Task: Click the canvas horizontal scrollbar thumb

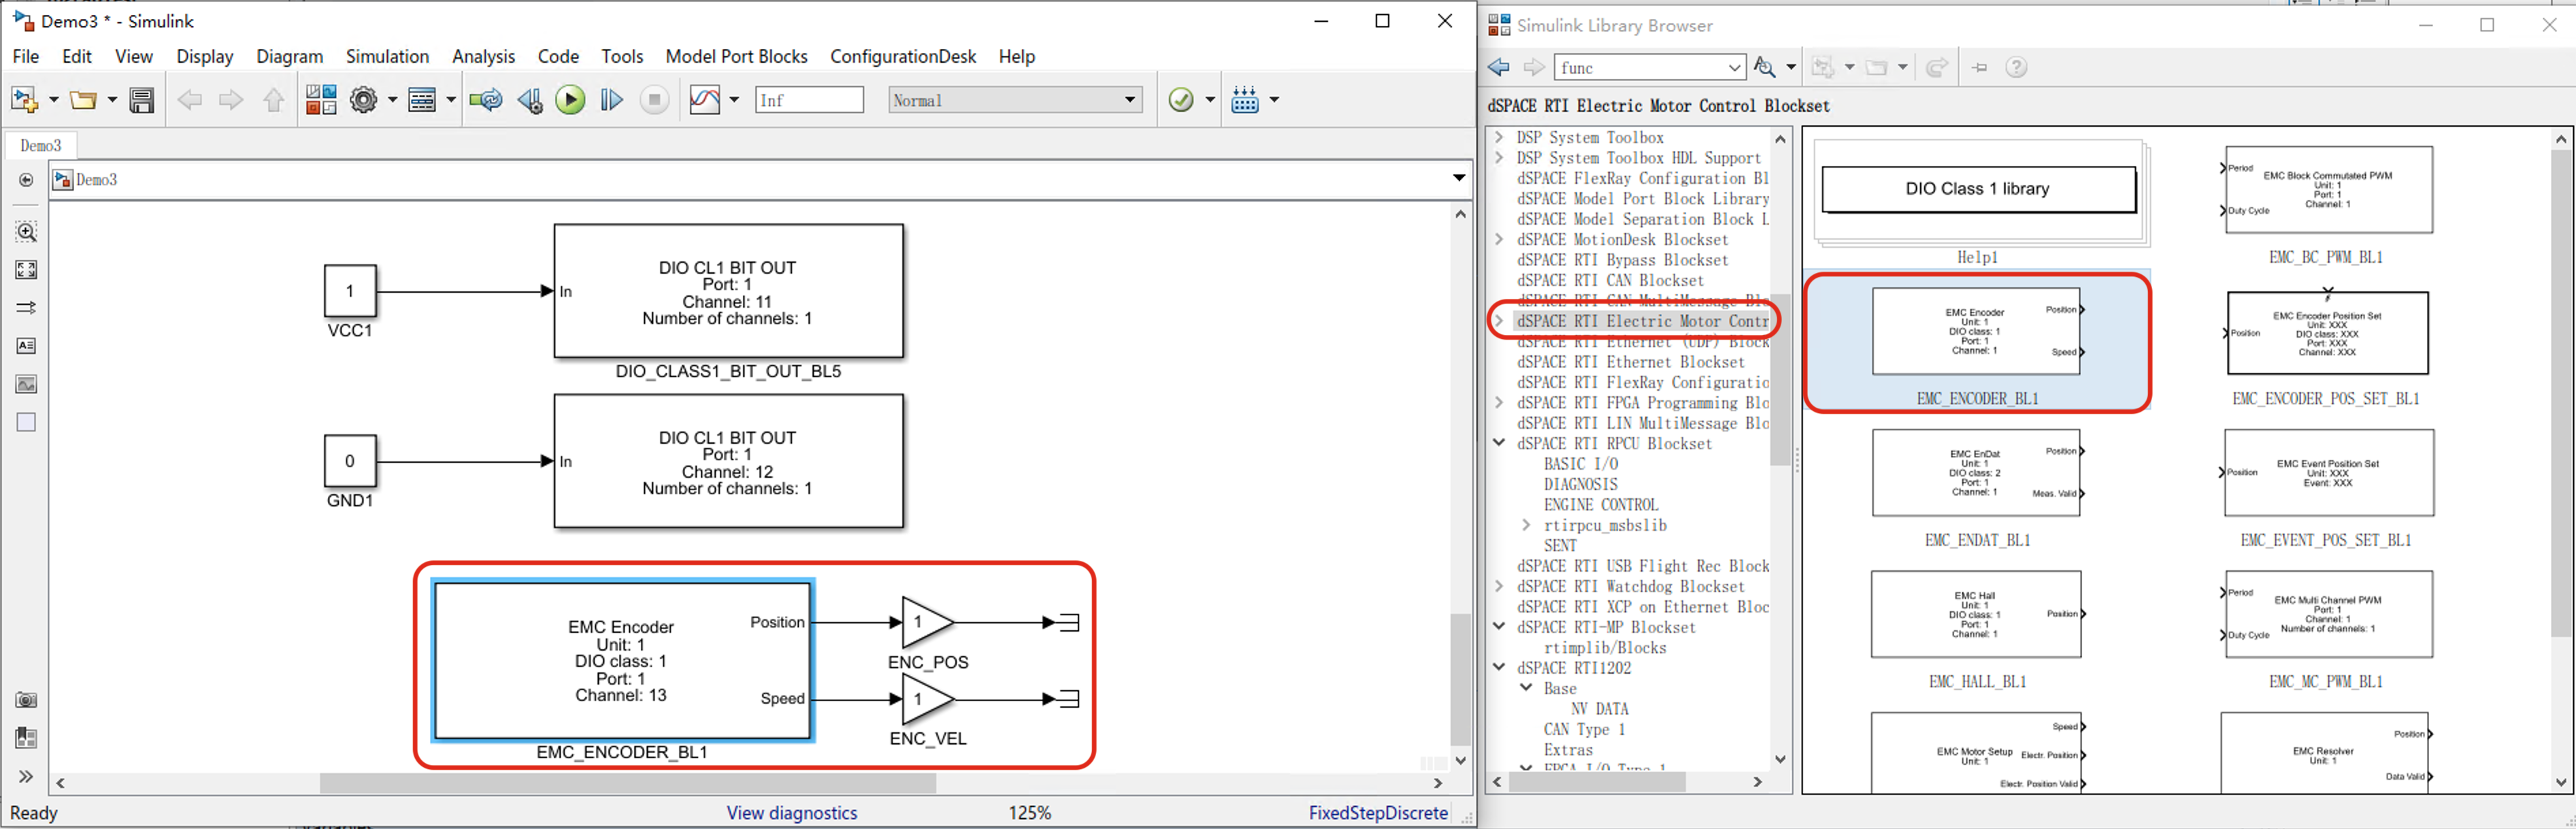Action: point(627,783)
